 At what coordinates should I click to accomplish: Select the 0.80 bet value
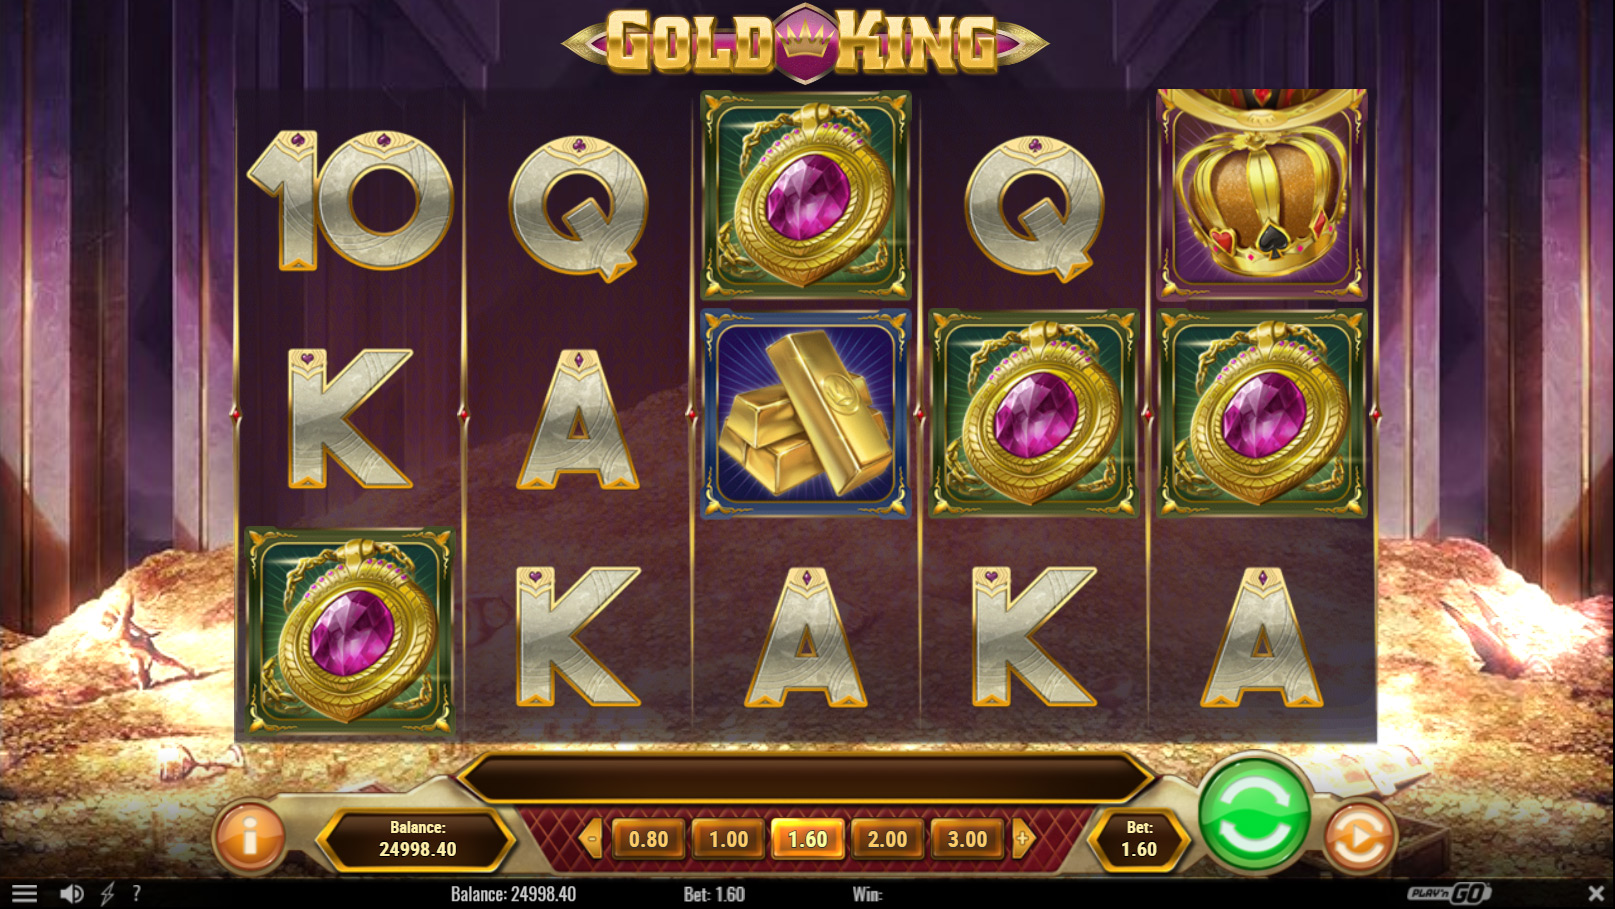point(648,839)
